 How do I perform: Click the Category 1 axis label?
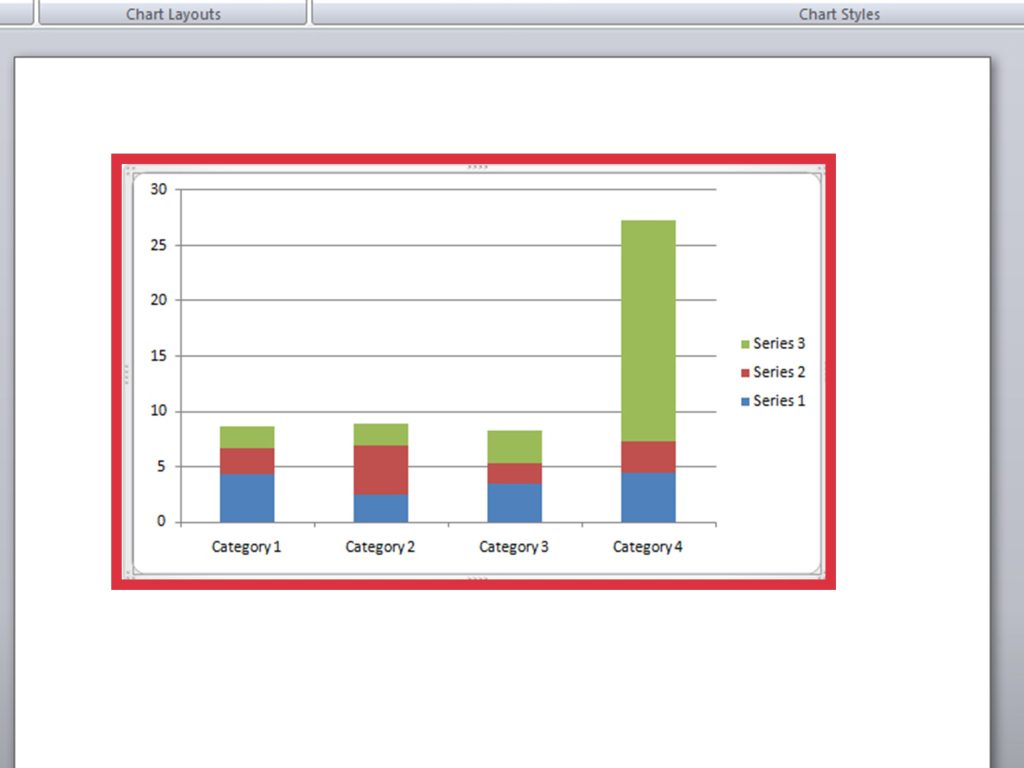point(246,547)
